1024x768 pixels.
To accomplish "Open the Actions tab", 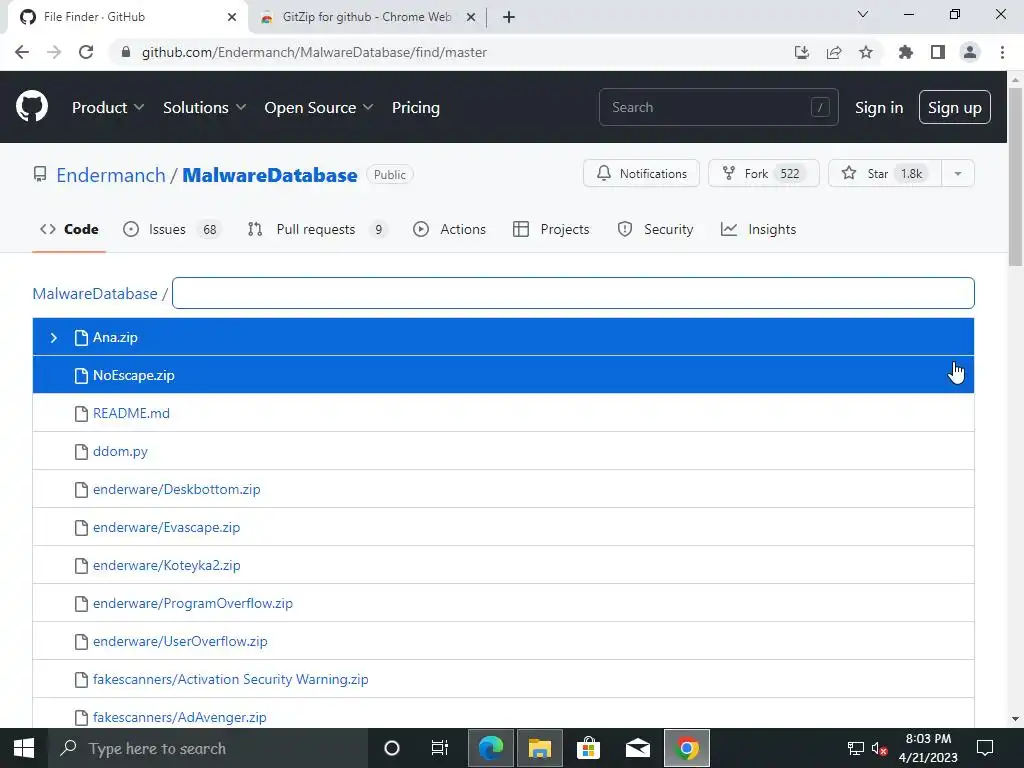I will (x=449, y=229).
